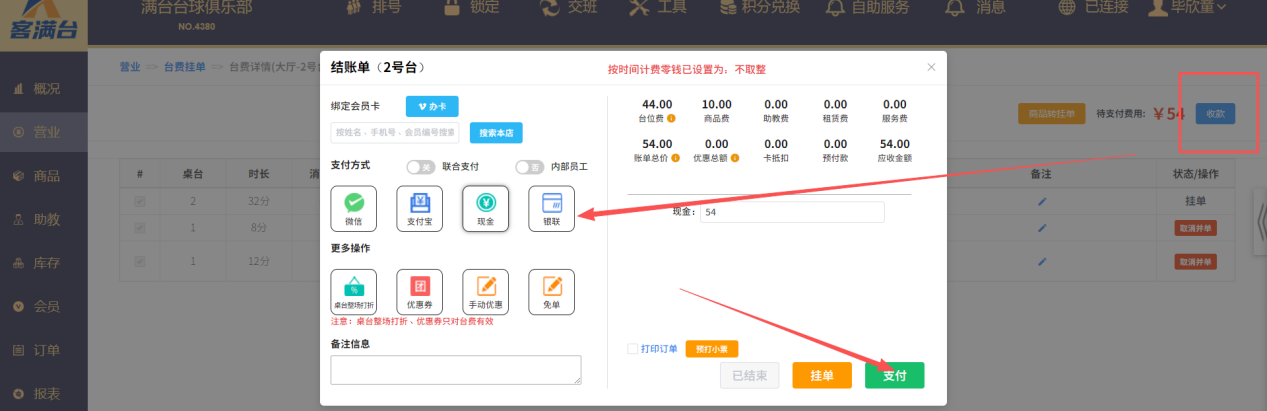Click info icon next to 台位费
Viewport: 1267px width, 411px height.
[x=671, y=118]
